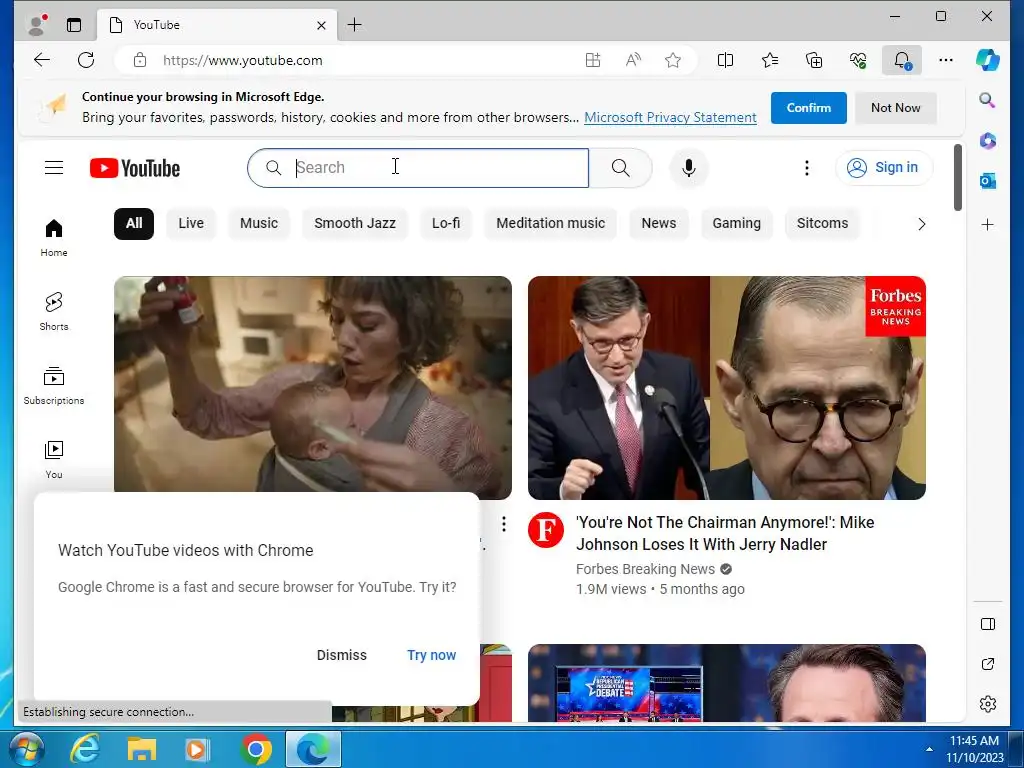The image size is (1024, 768).
Task: Toggle the Edge sidebar visibility icon
Action: click(987, 624)
